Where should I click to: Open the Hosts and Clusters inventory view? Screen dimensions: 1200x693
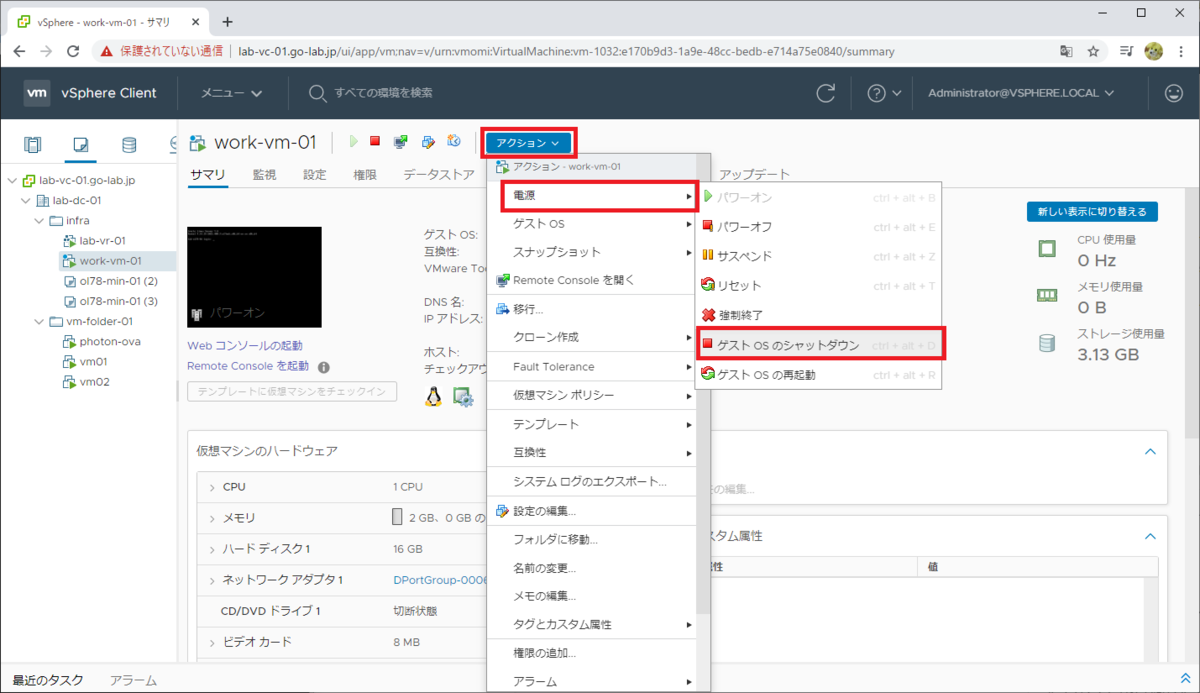[x=33, y=145]
